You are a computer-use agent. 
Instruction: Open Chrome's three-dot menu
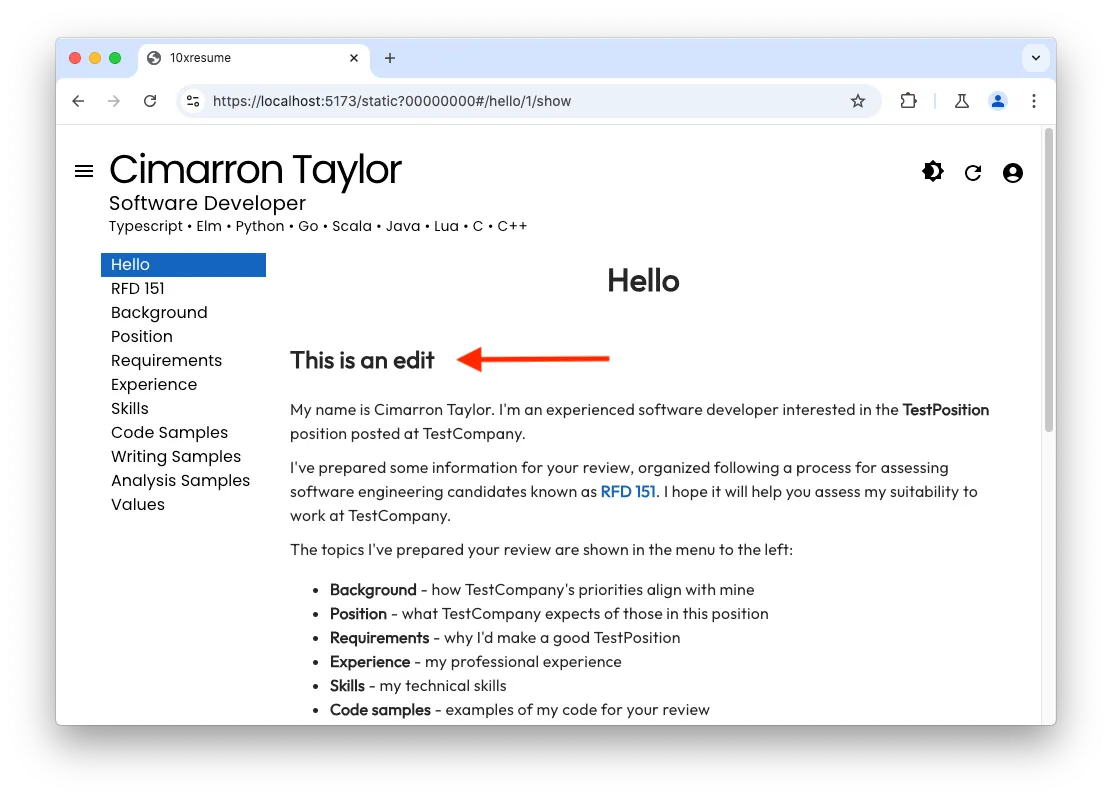1034,101
